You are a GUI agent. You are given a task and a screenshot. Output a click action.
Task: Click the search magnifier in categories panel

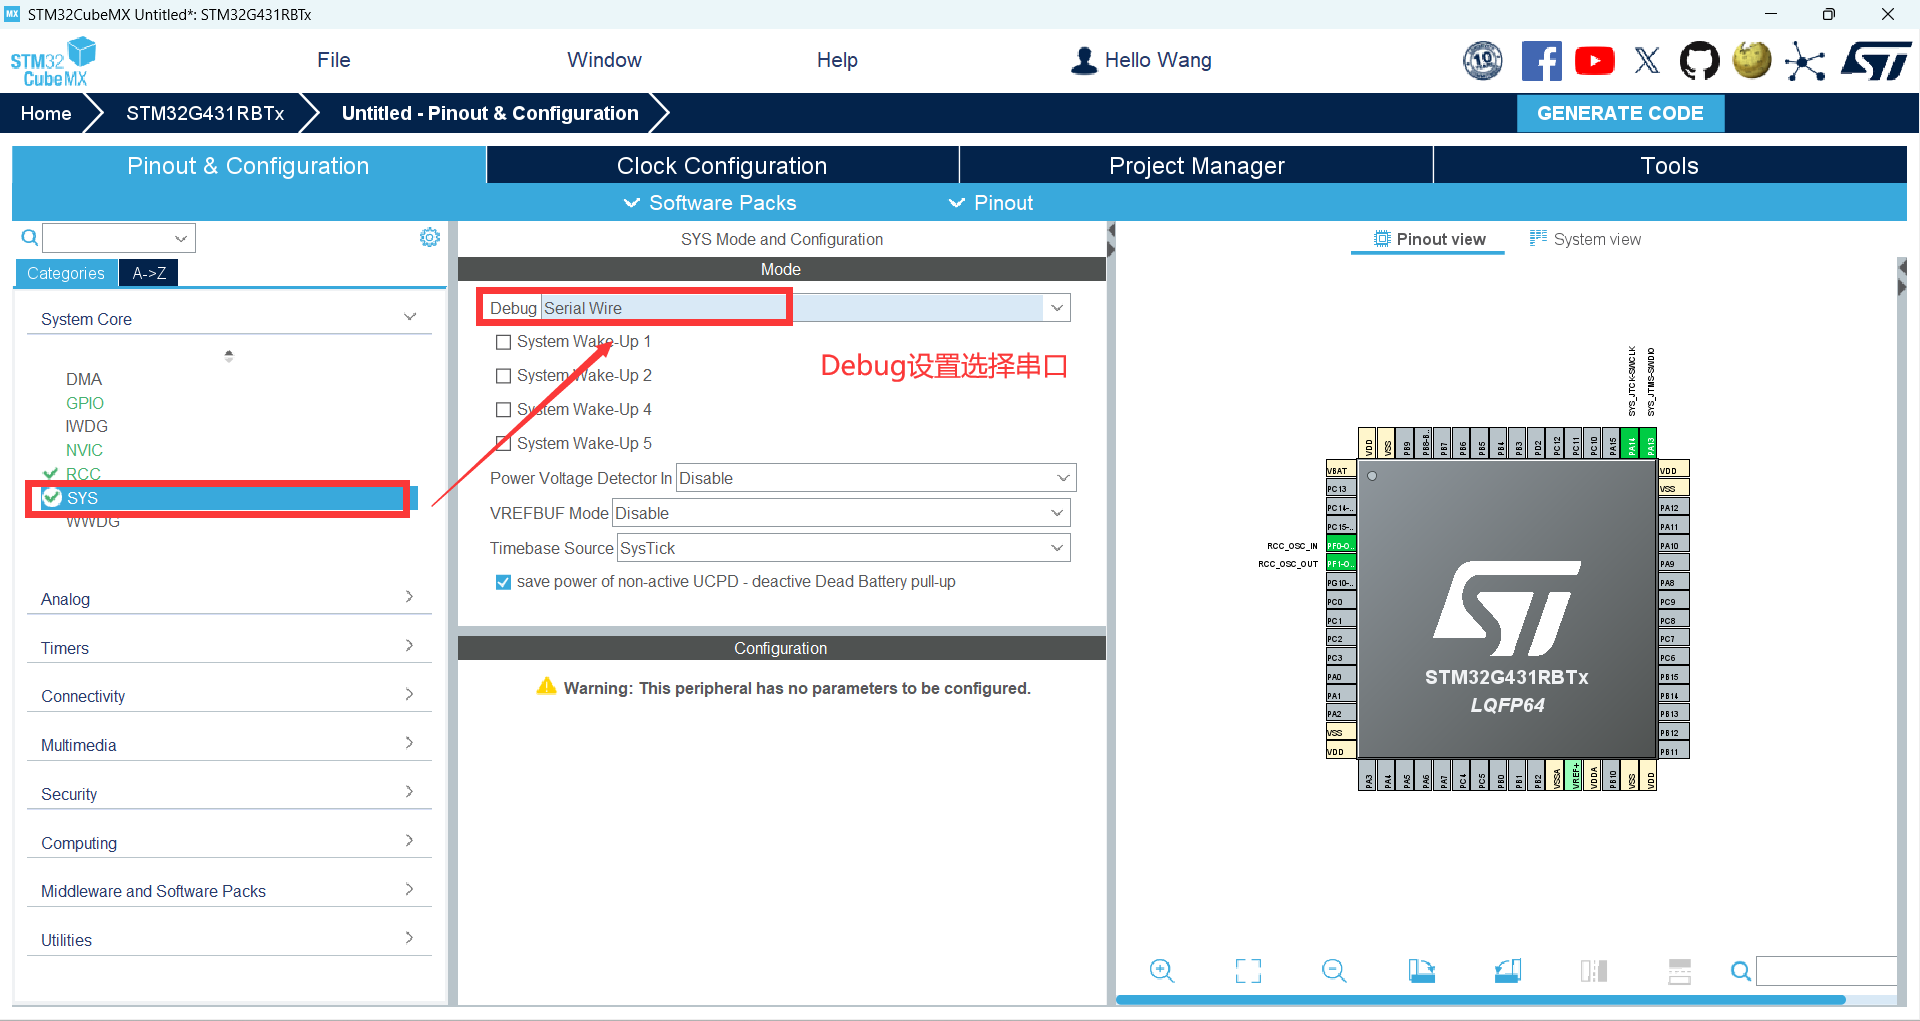click(x=30, y=237)
